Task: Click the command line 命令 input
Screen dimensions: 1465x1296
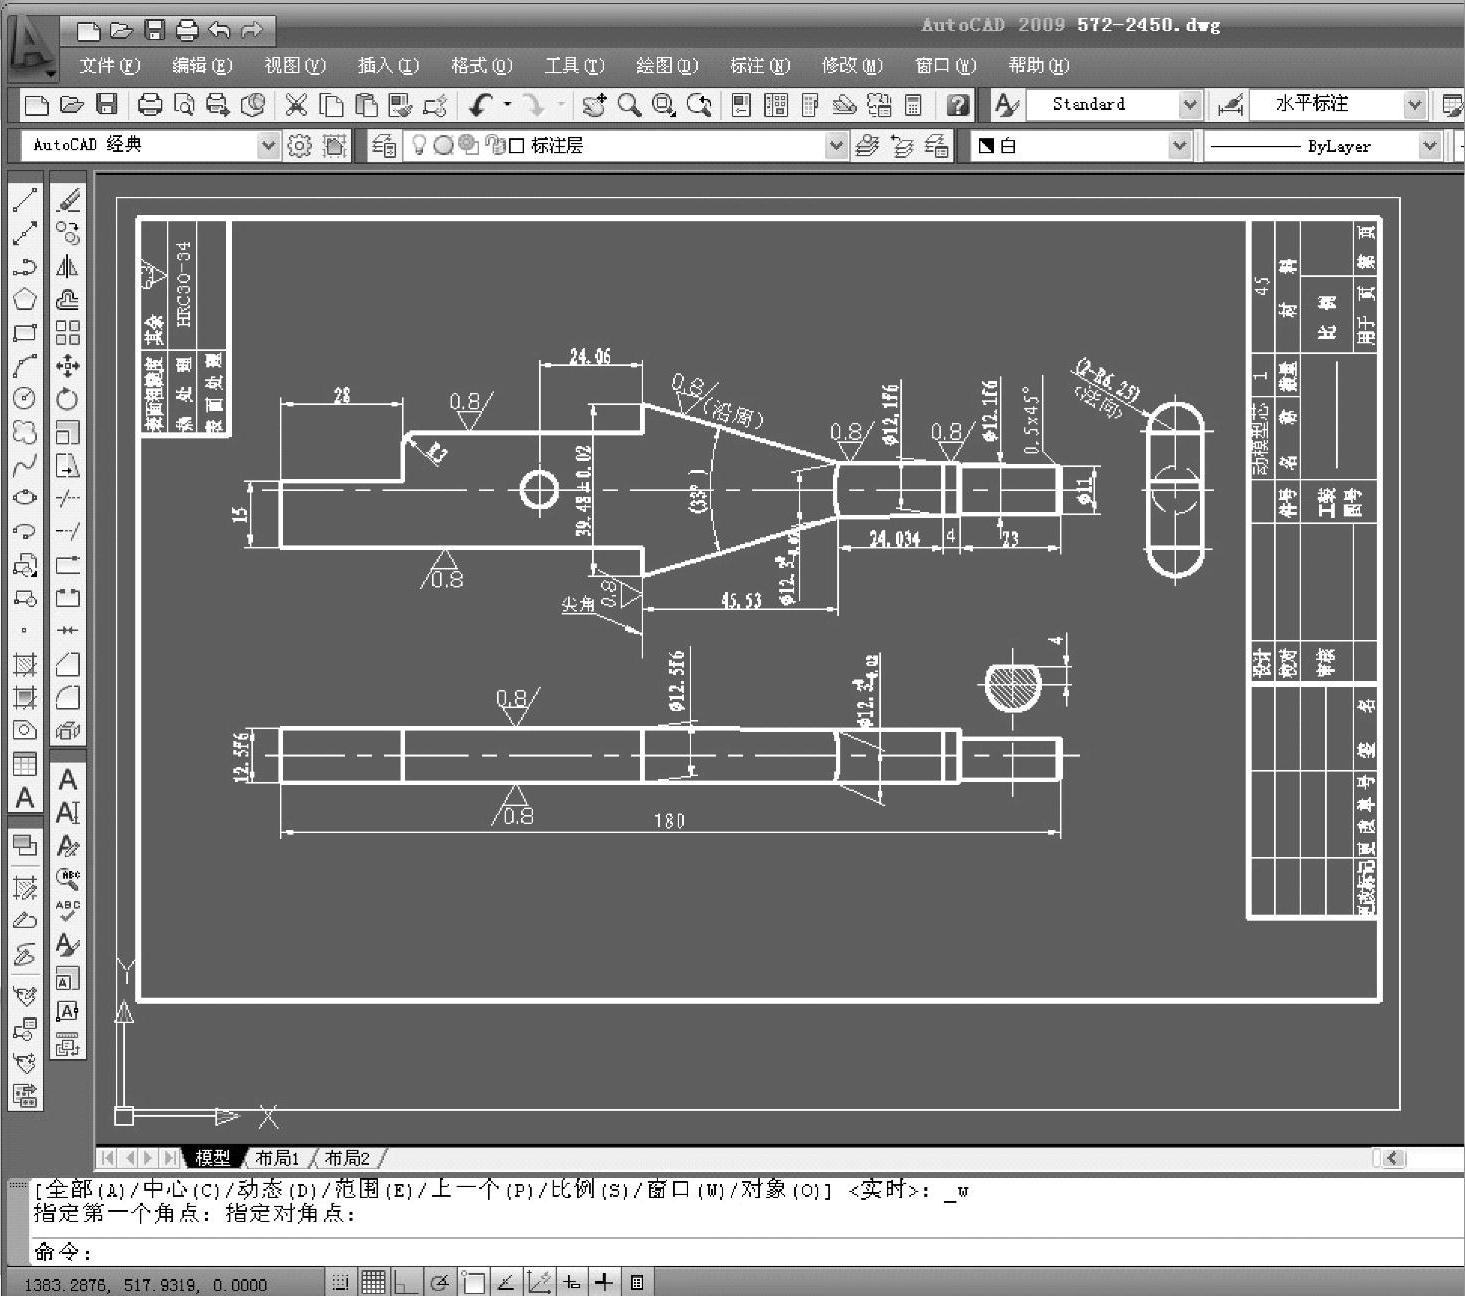Action: pos(748,1252)
